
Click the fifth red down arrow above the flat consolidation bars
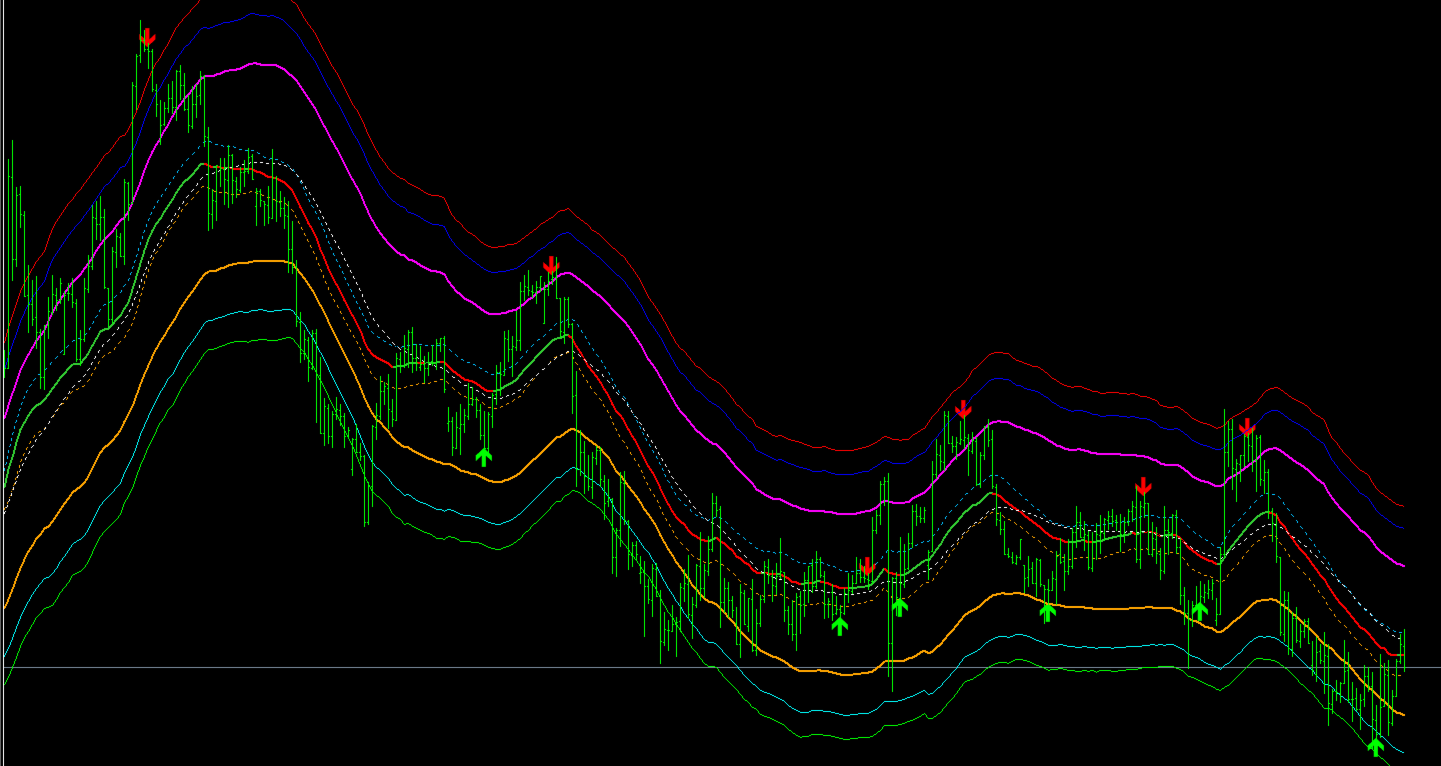point(1144,487)
